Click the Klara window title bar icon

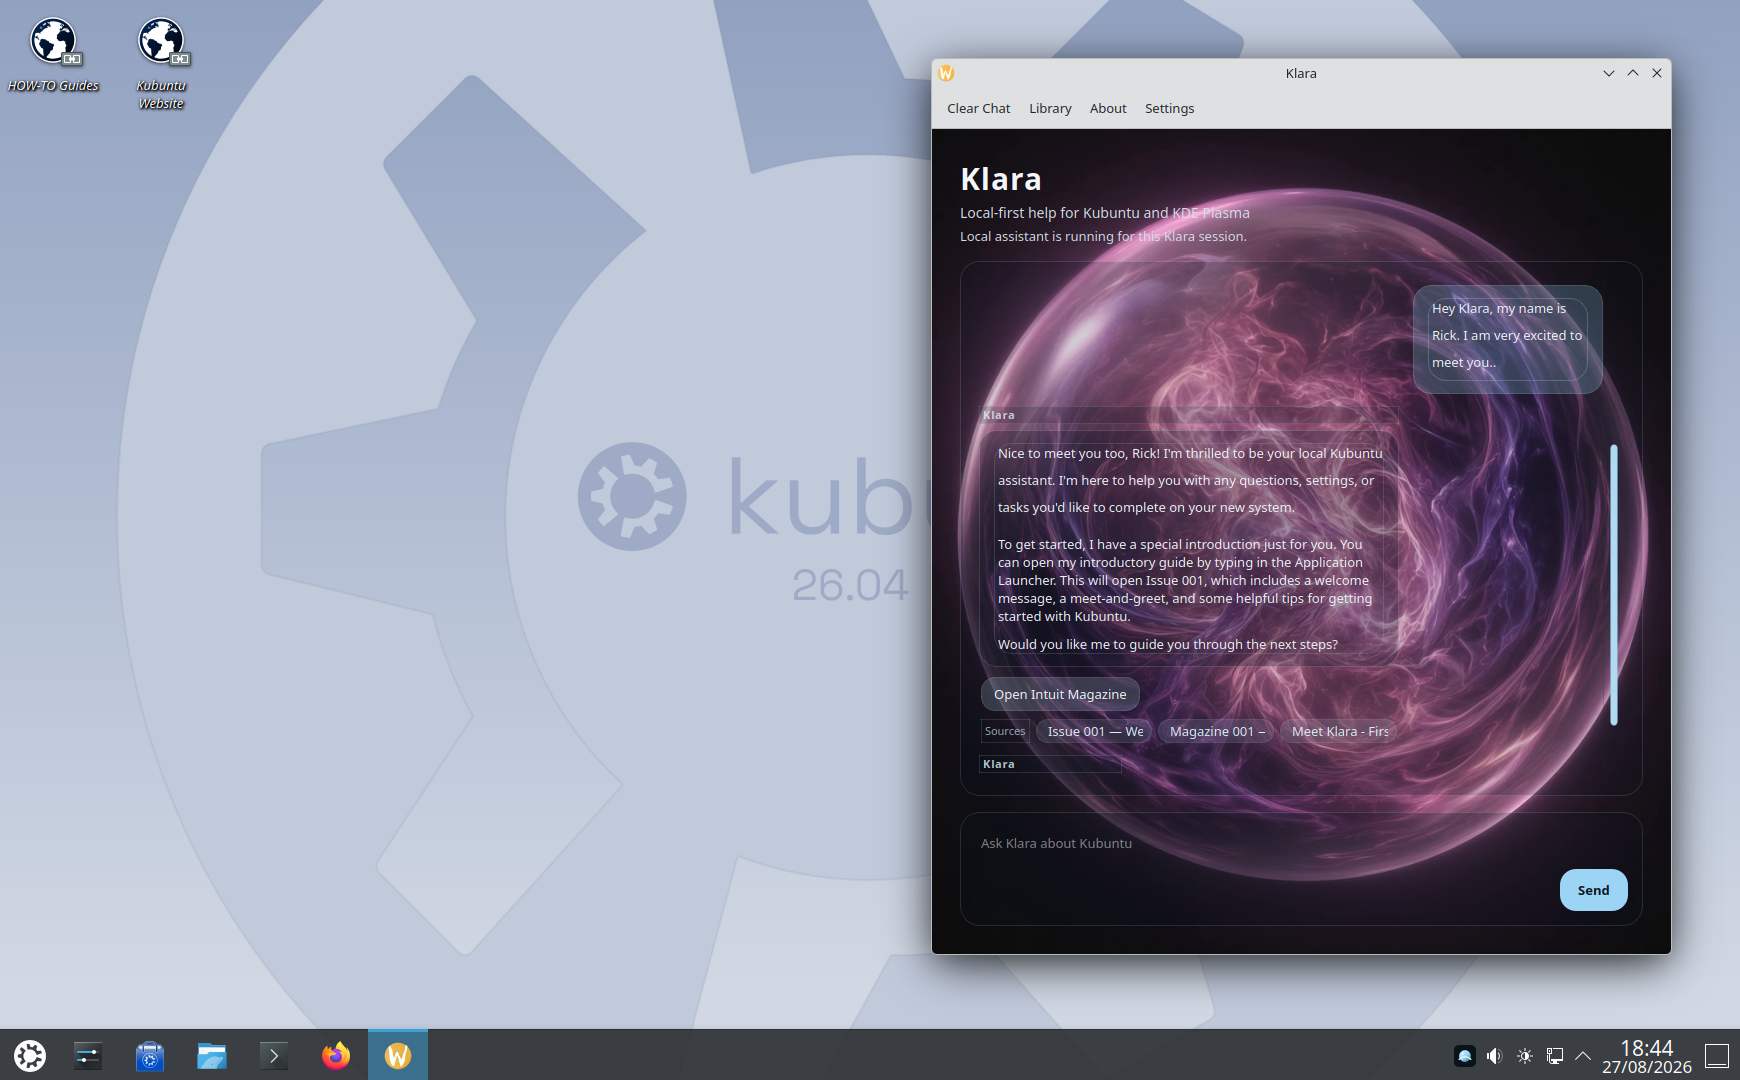[x=946, y=73]
